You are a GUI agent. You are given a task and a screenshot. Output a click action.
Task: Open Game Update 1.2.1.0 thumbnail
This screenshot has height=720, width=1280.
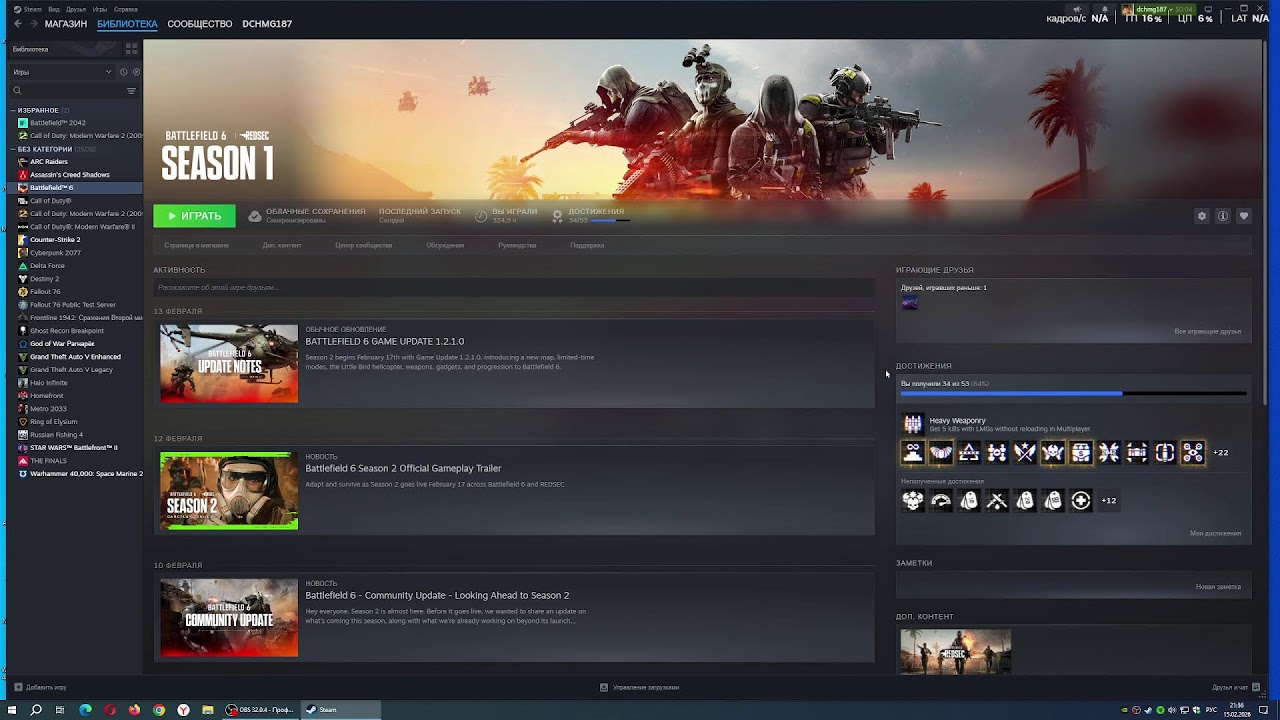pos(229,364)
